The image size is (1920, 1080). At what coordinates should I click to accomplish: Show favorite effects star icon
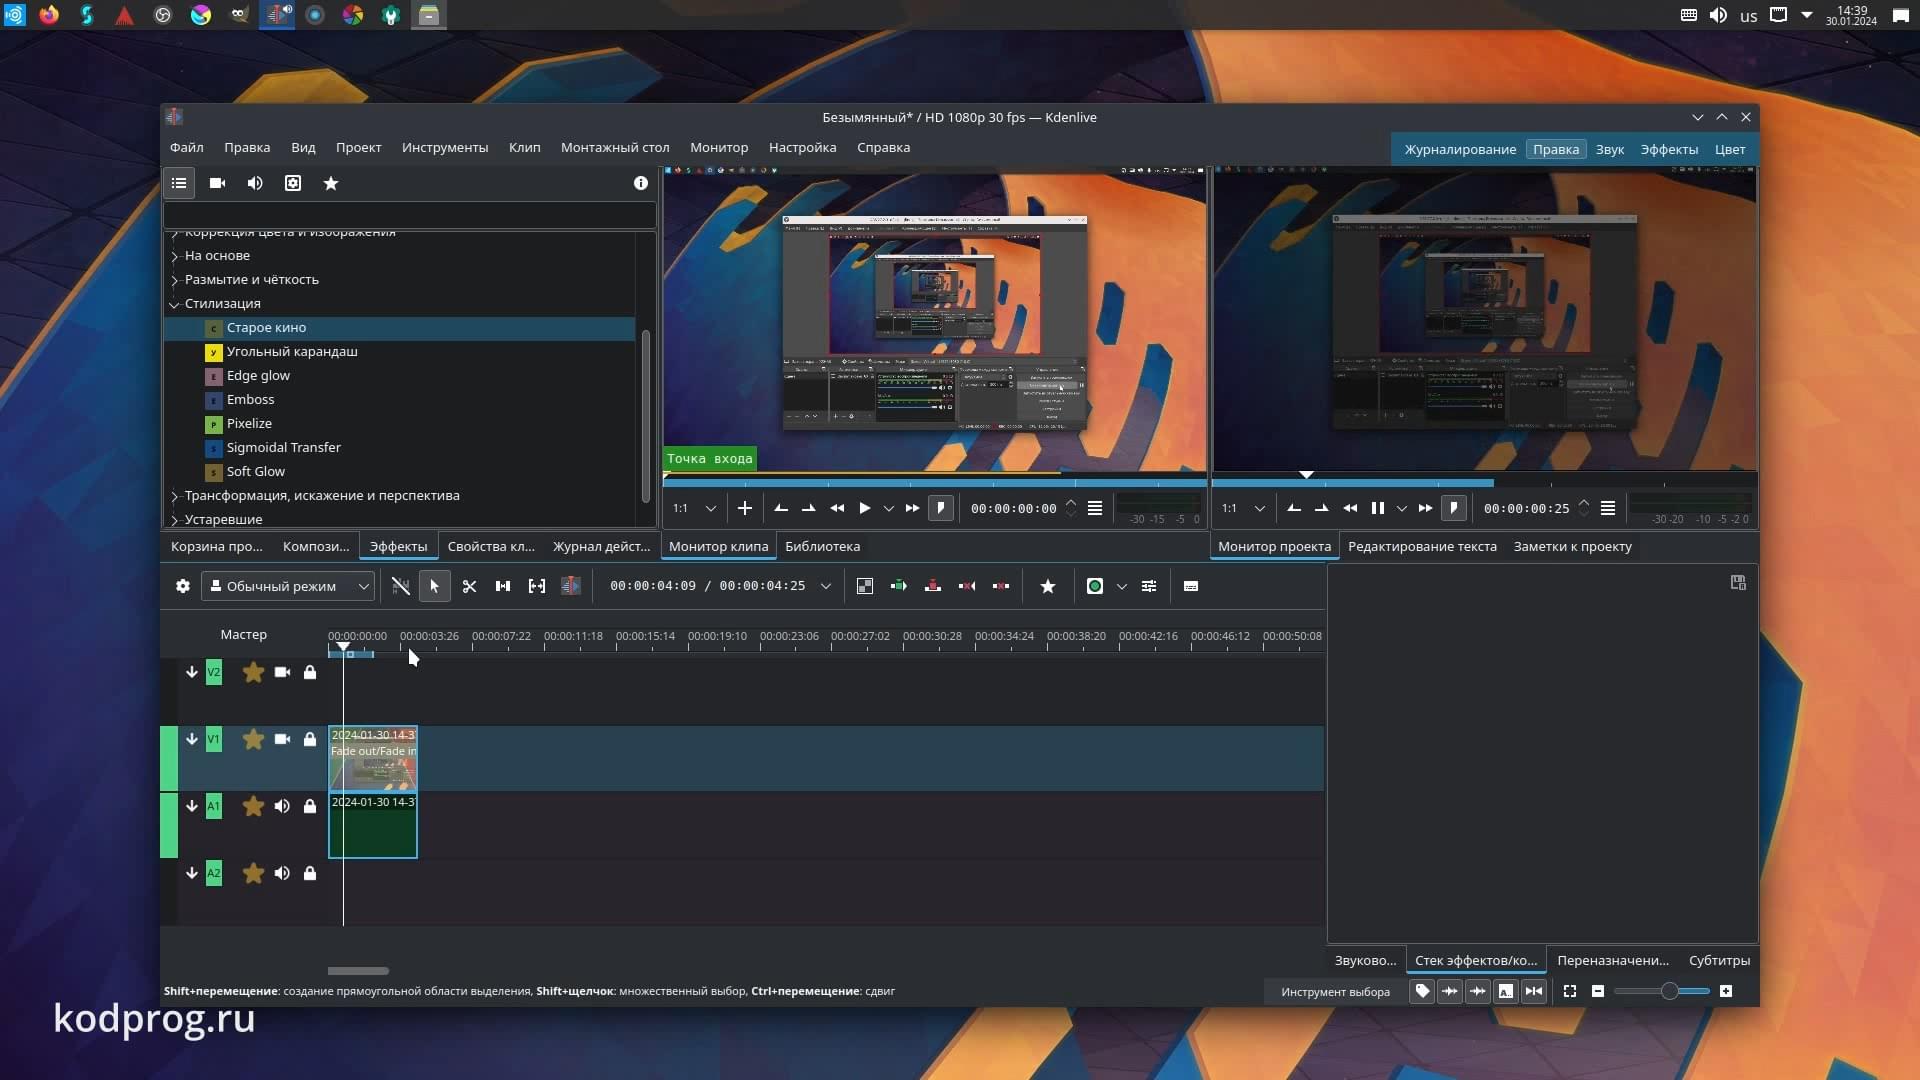[331, 183]
